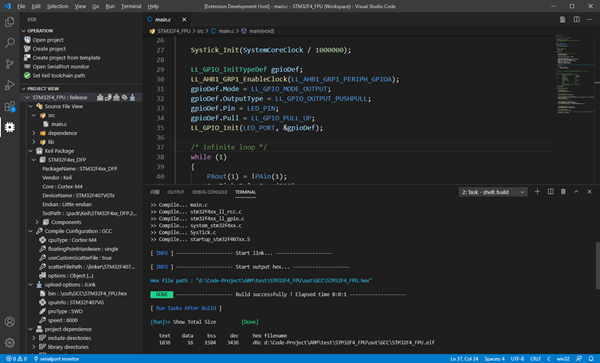This screenshot has height=363, width=600.
Task: Select floatingPointHardware : single entry
Action: coord(83,249)
